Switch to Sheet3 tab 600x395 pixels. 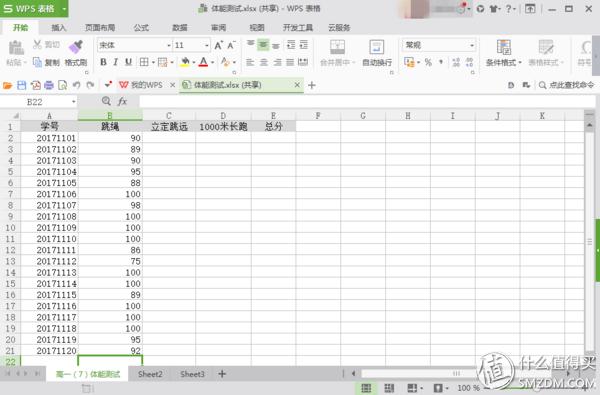pos(192,374)
